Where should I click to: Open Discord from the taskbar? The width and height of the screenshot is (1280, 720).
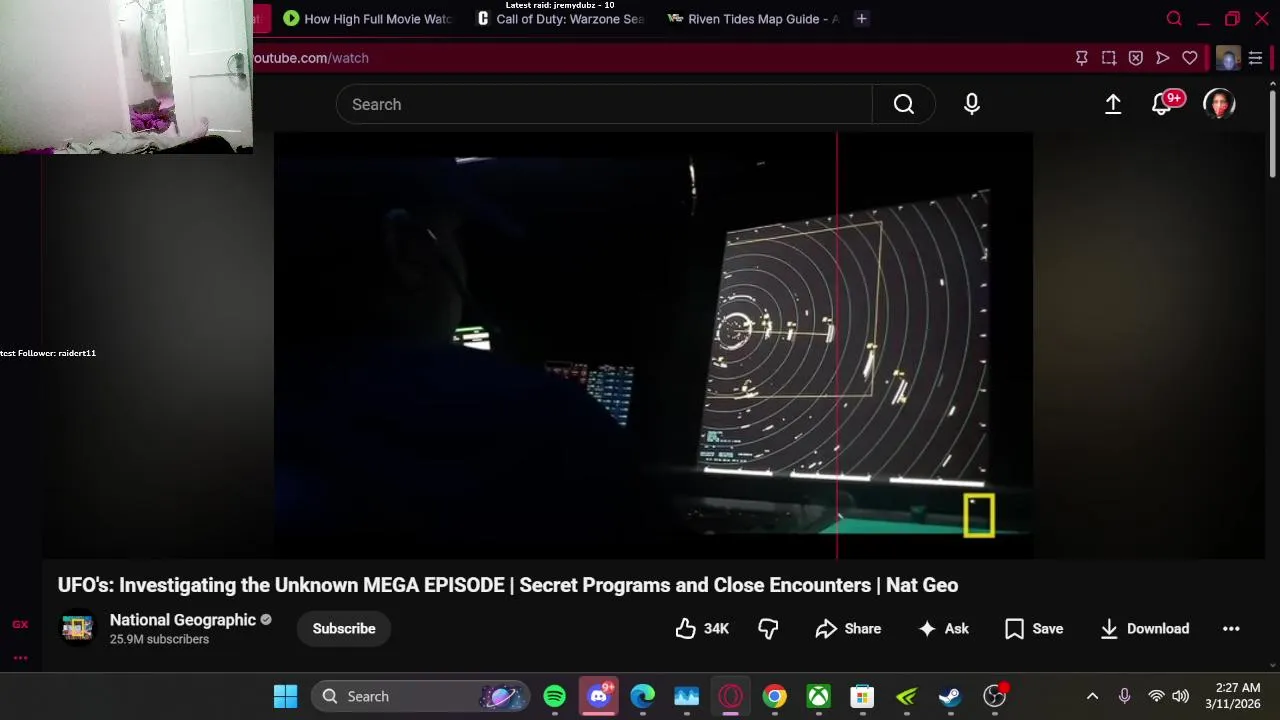tap(599, 696)
